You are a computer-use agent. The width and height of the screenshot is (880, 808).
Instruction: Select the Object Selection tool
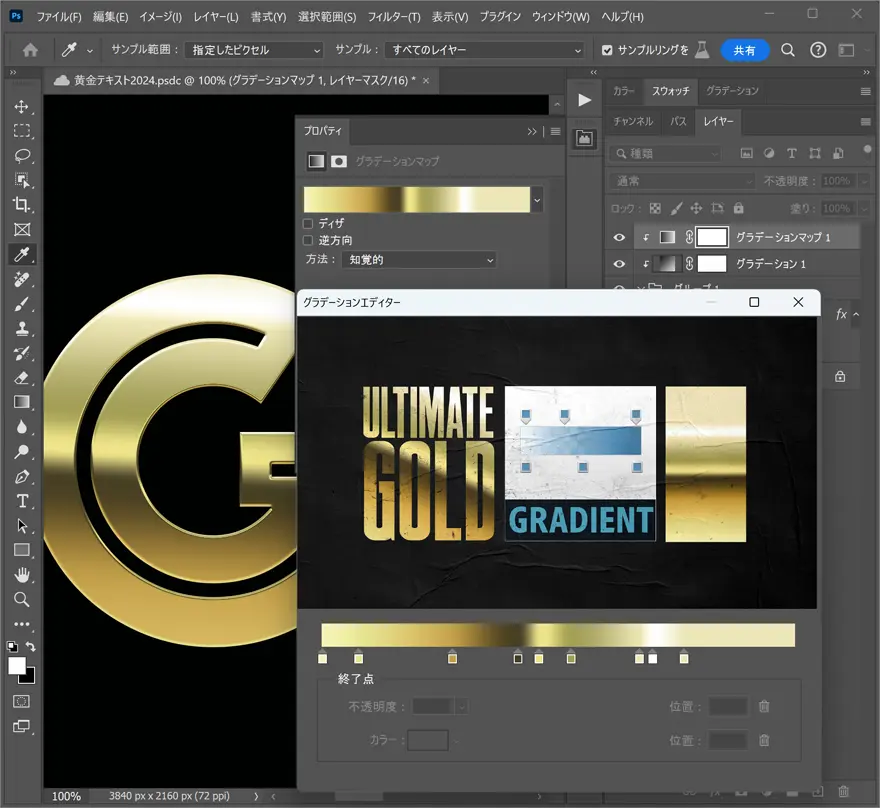coord(22,180)
